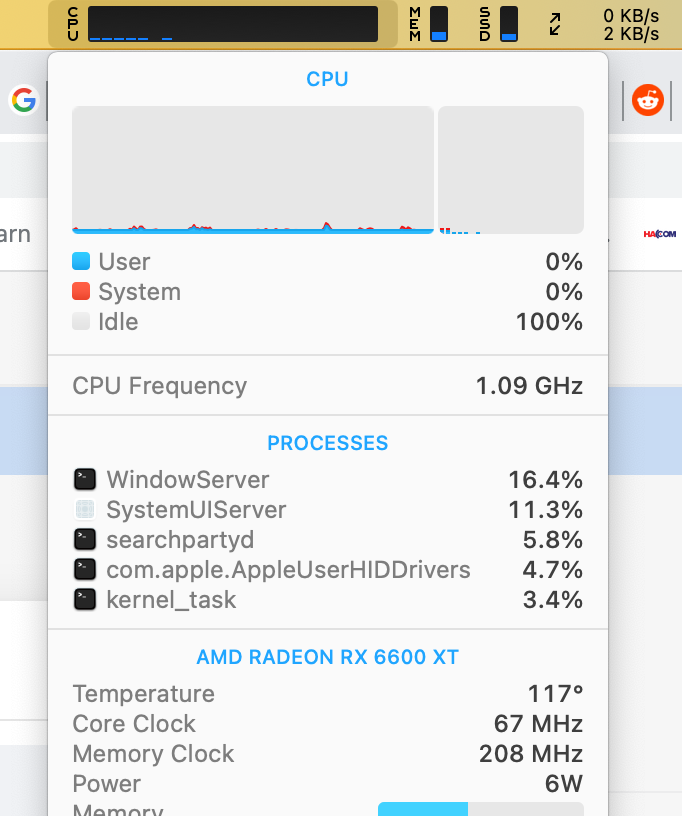This screenshot has width=682, height=816.
Task: Click the network speed readout in the menu bar
Action: tap(630, 23)
